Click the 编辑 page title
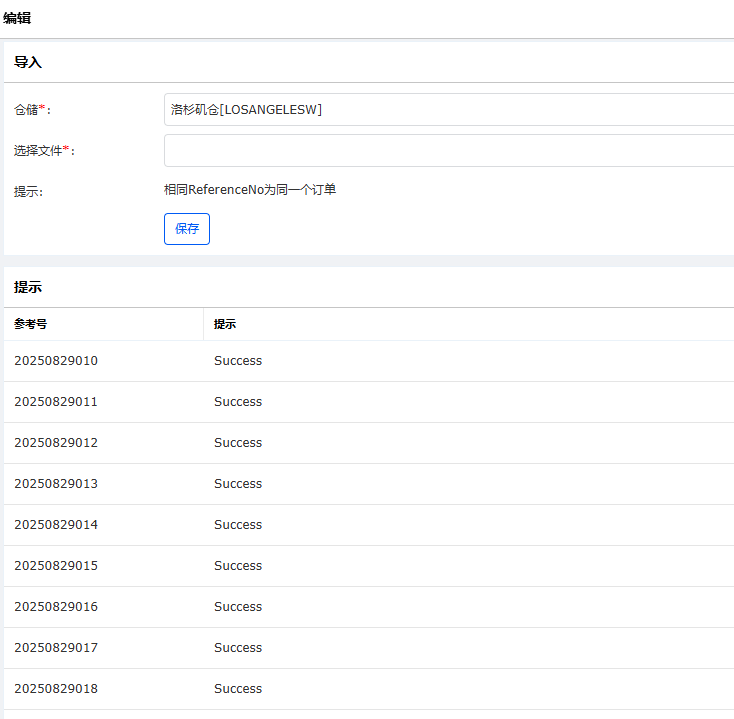 pyautogui.click(x=18, y=18)
